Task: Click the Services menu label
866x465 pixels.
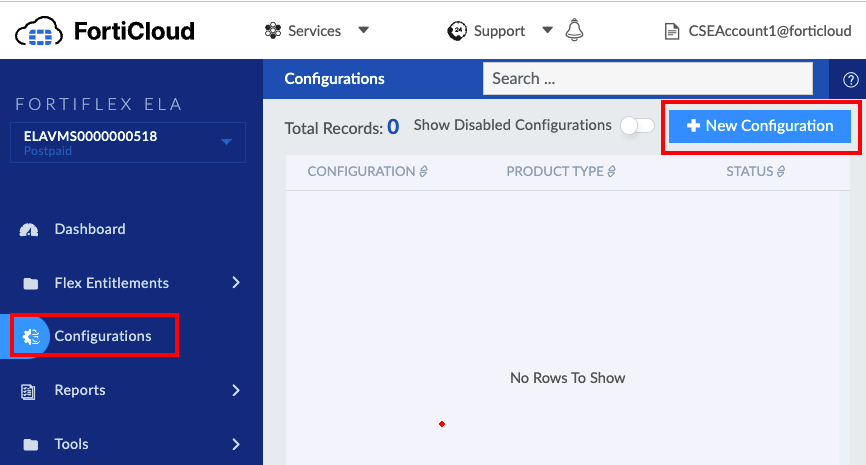Action: [314, 31]
